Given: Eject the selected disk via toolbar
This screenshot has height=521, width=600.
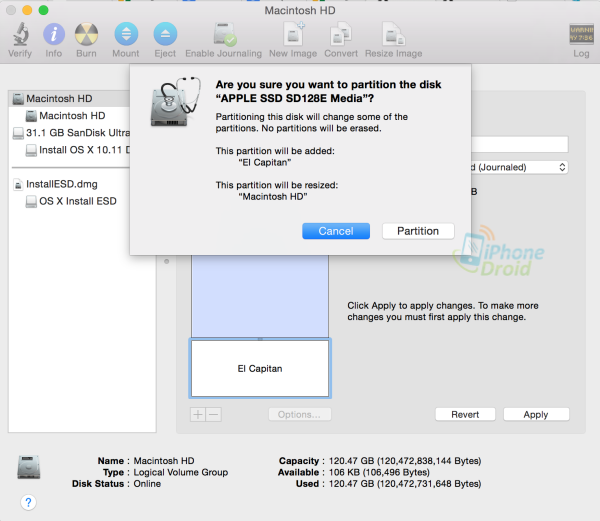Looking at the screenshot, I should pyautogui.click(x=165, y=36).
